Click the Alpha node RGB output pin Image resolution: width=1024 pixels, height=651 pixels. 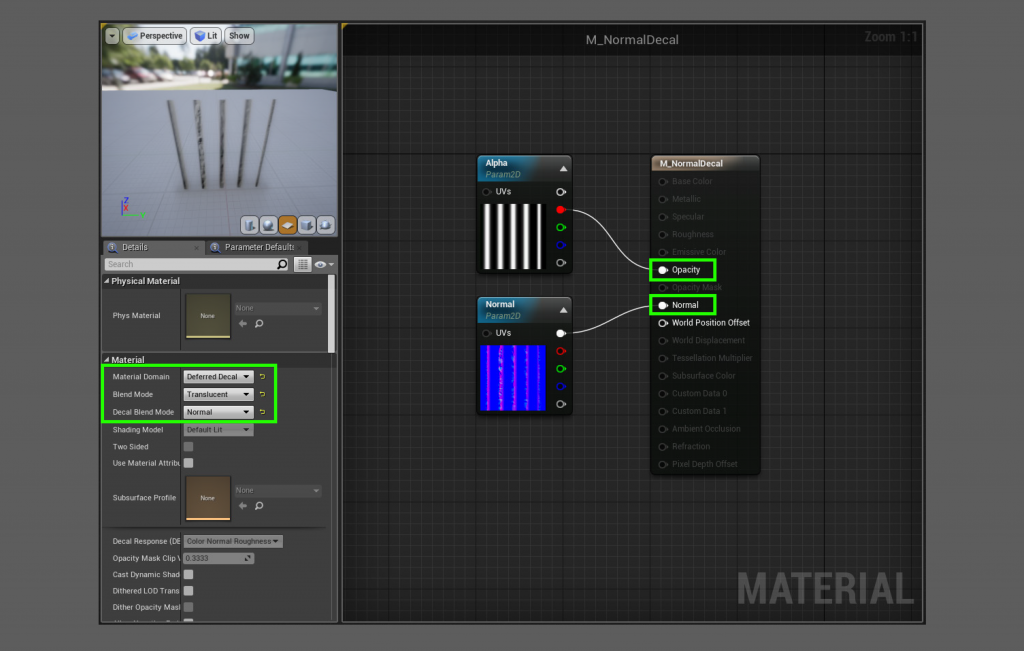pos(560,192)
